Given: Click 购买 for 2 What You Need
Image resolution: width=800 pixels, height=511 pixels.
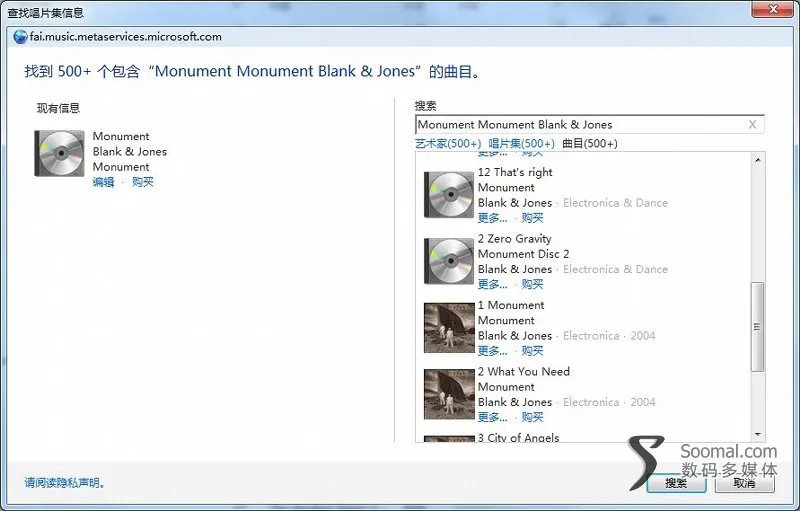Looking at the screenshot, I should tap(532, 417).
